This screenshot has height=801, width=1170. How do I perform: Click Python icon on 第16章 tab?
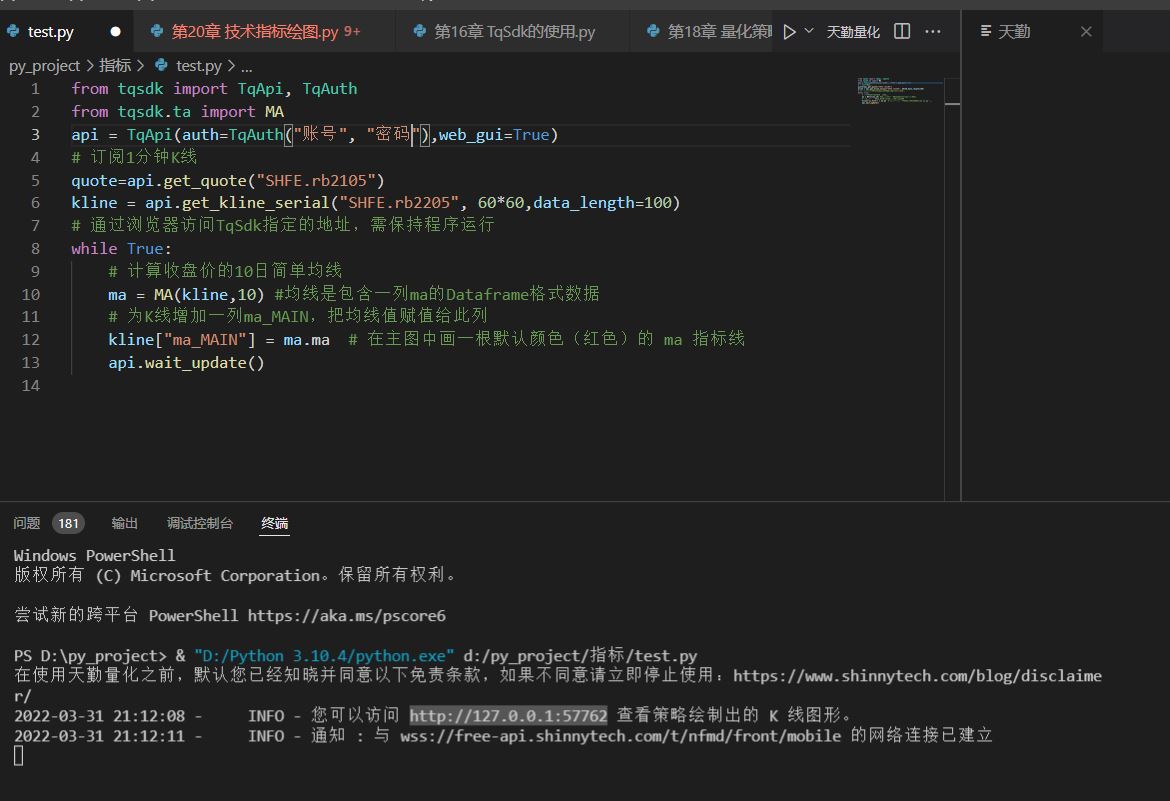click(x=419, y=31)
